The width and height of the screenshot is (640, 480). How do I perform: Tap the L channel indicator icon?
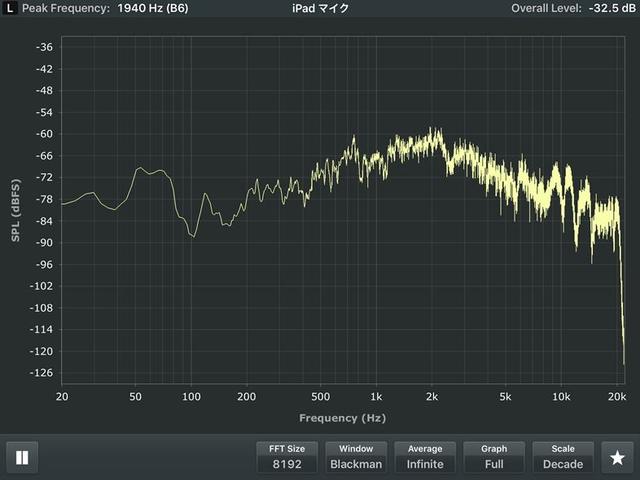[10, 8]
